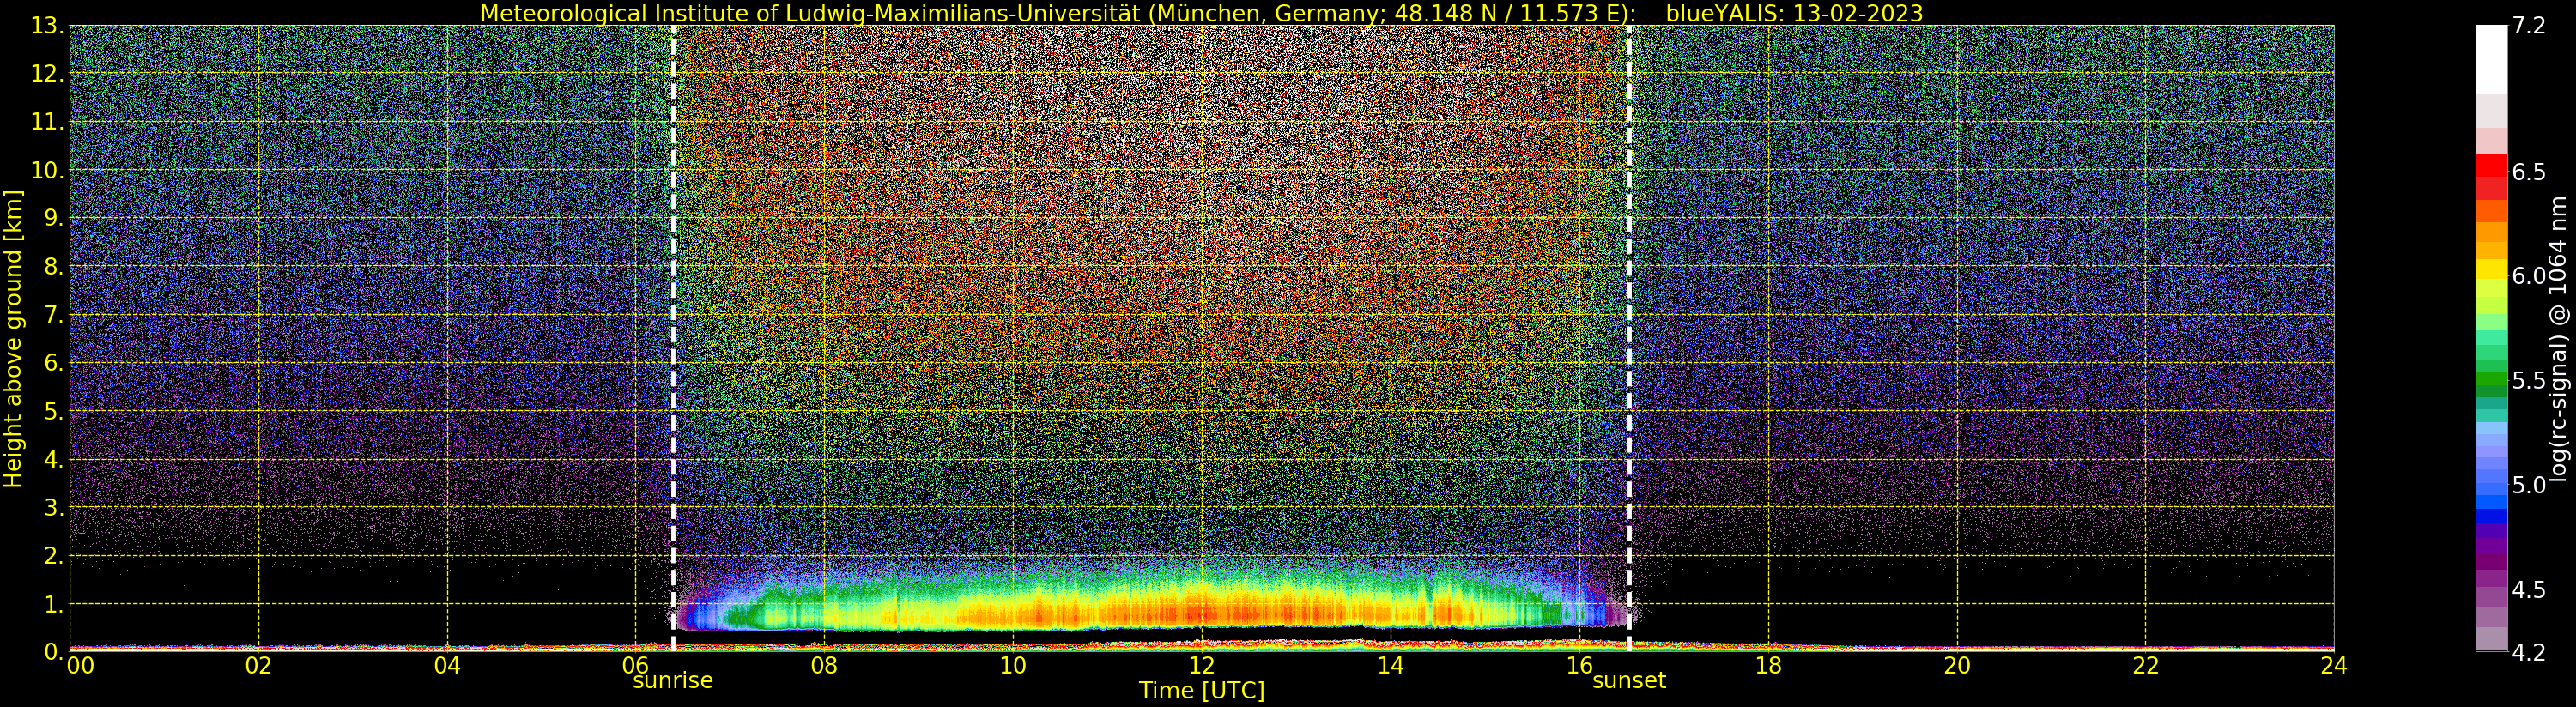Click the '02' time tick label
This screenshot has width=2576, height=707.
[x=258, y=665]
